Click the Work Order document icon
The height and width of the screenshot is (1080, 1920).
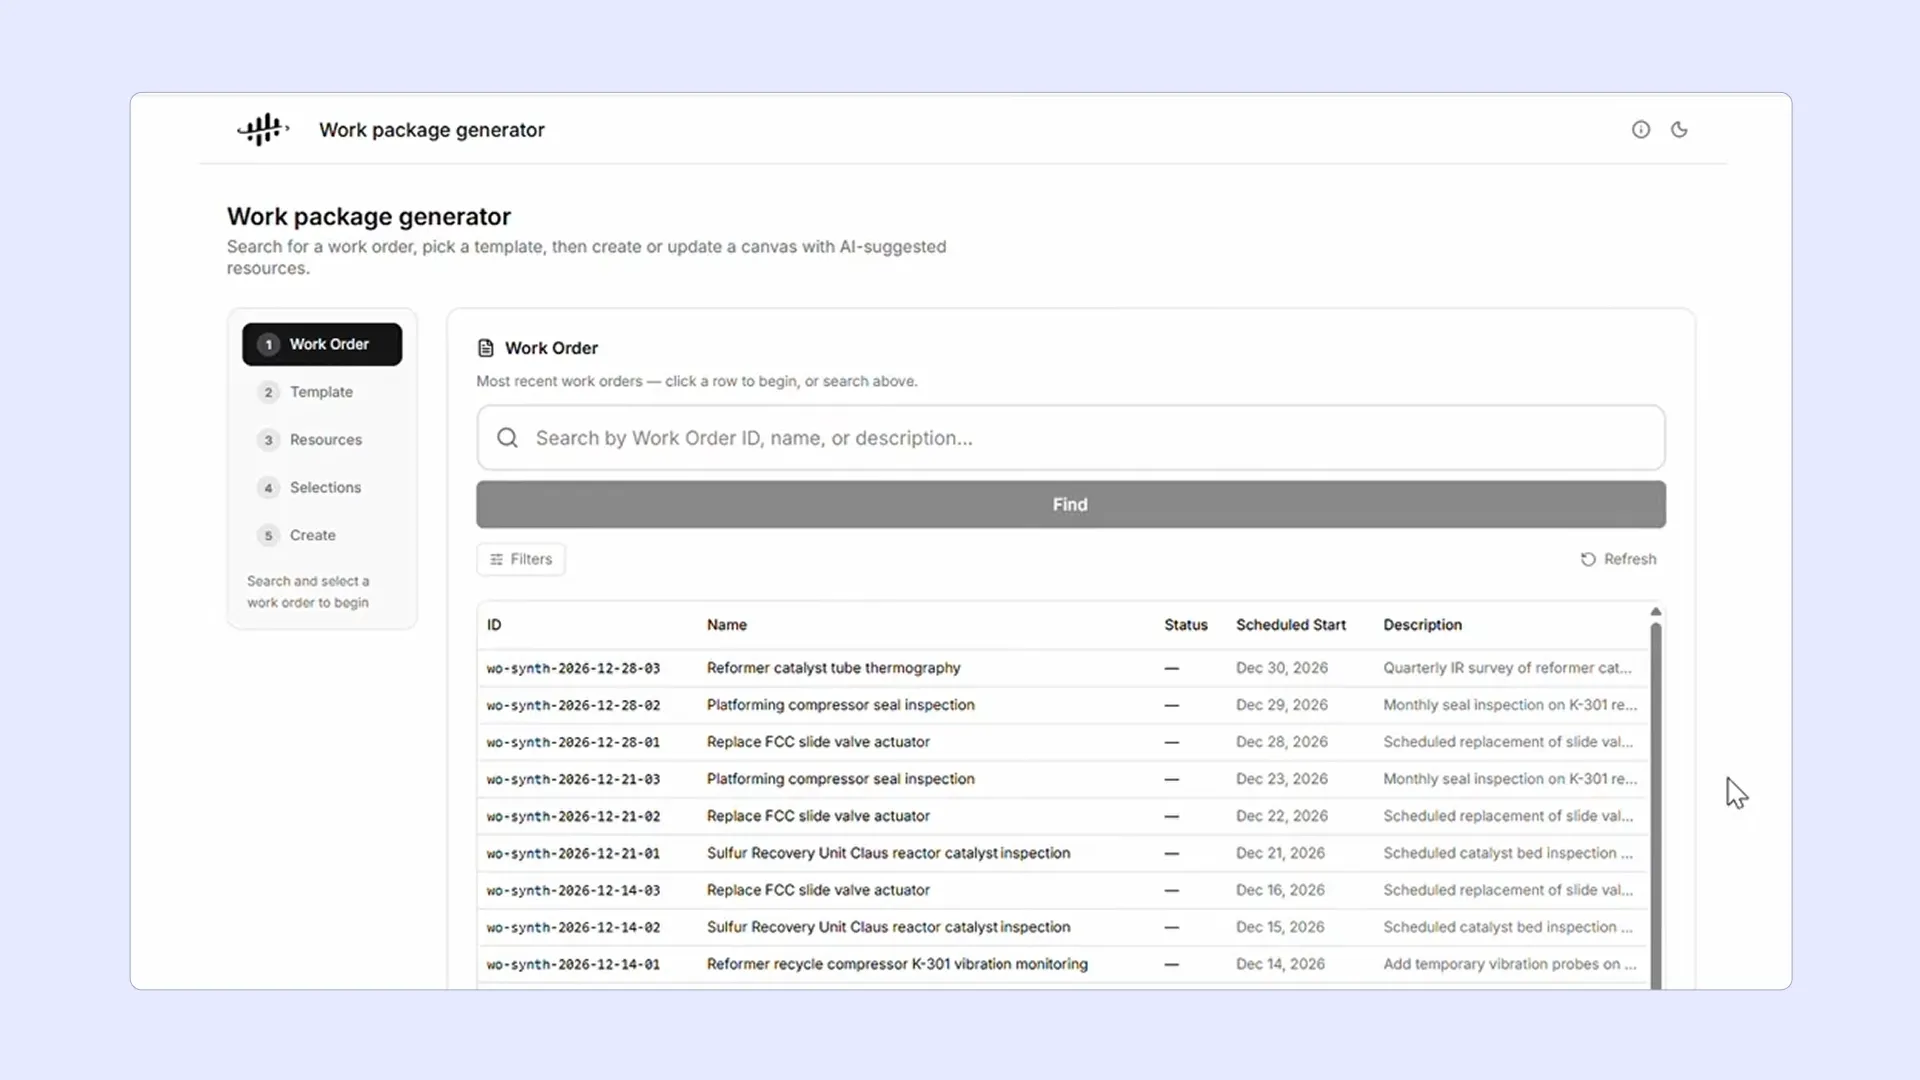tap(486, 348)
